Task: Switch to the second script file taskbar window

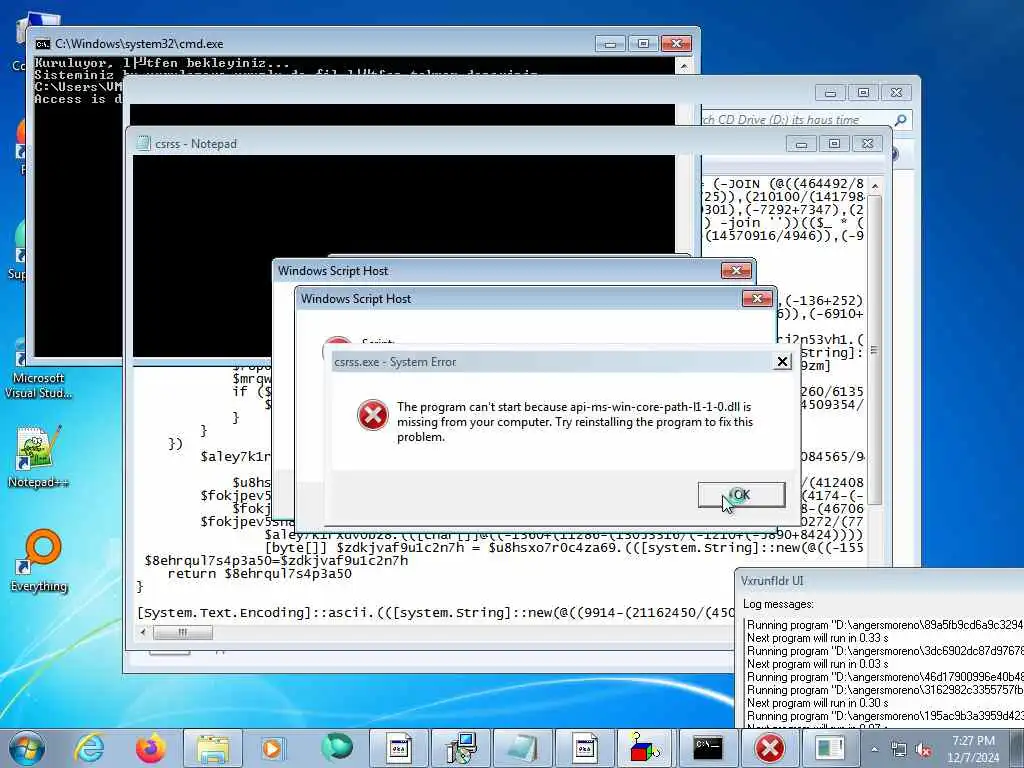Action: tap(584, 748)
